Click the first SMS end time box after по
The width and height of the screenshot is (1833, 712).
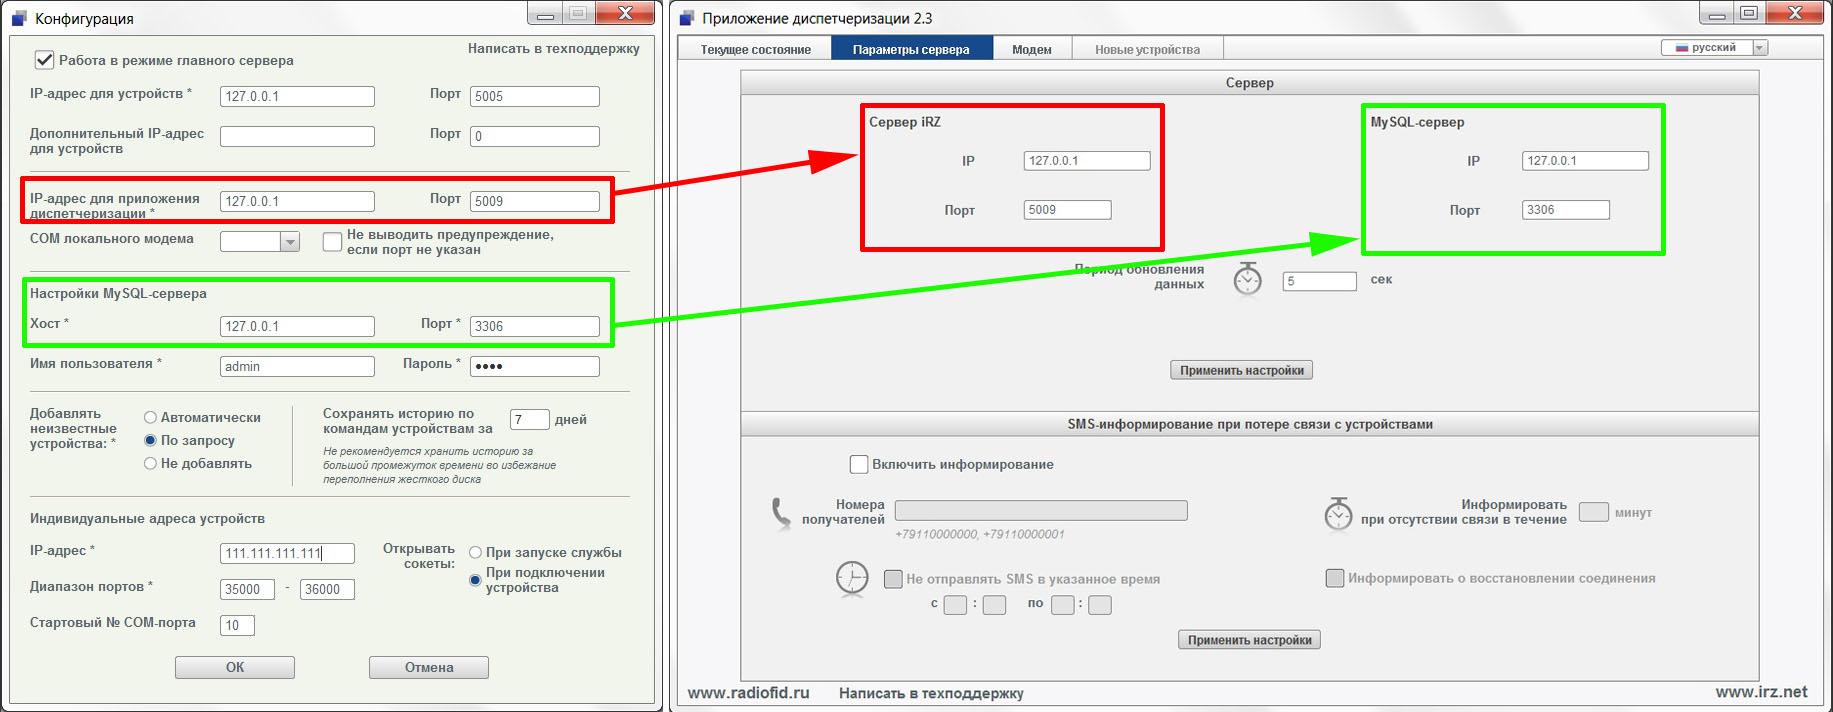click(x=1062, y=604)
